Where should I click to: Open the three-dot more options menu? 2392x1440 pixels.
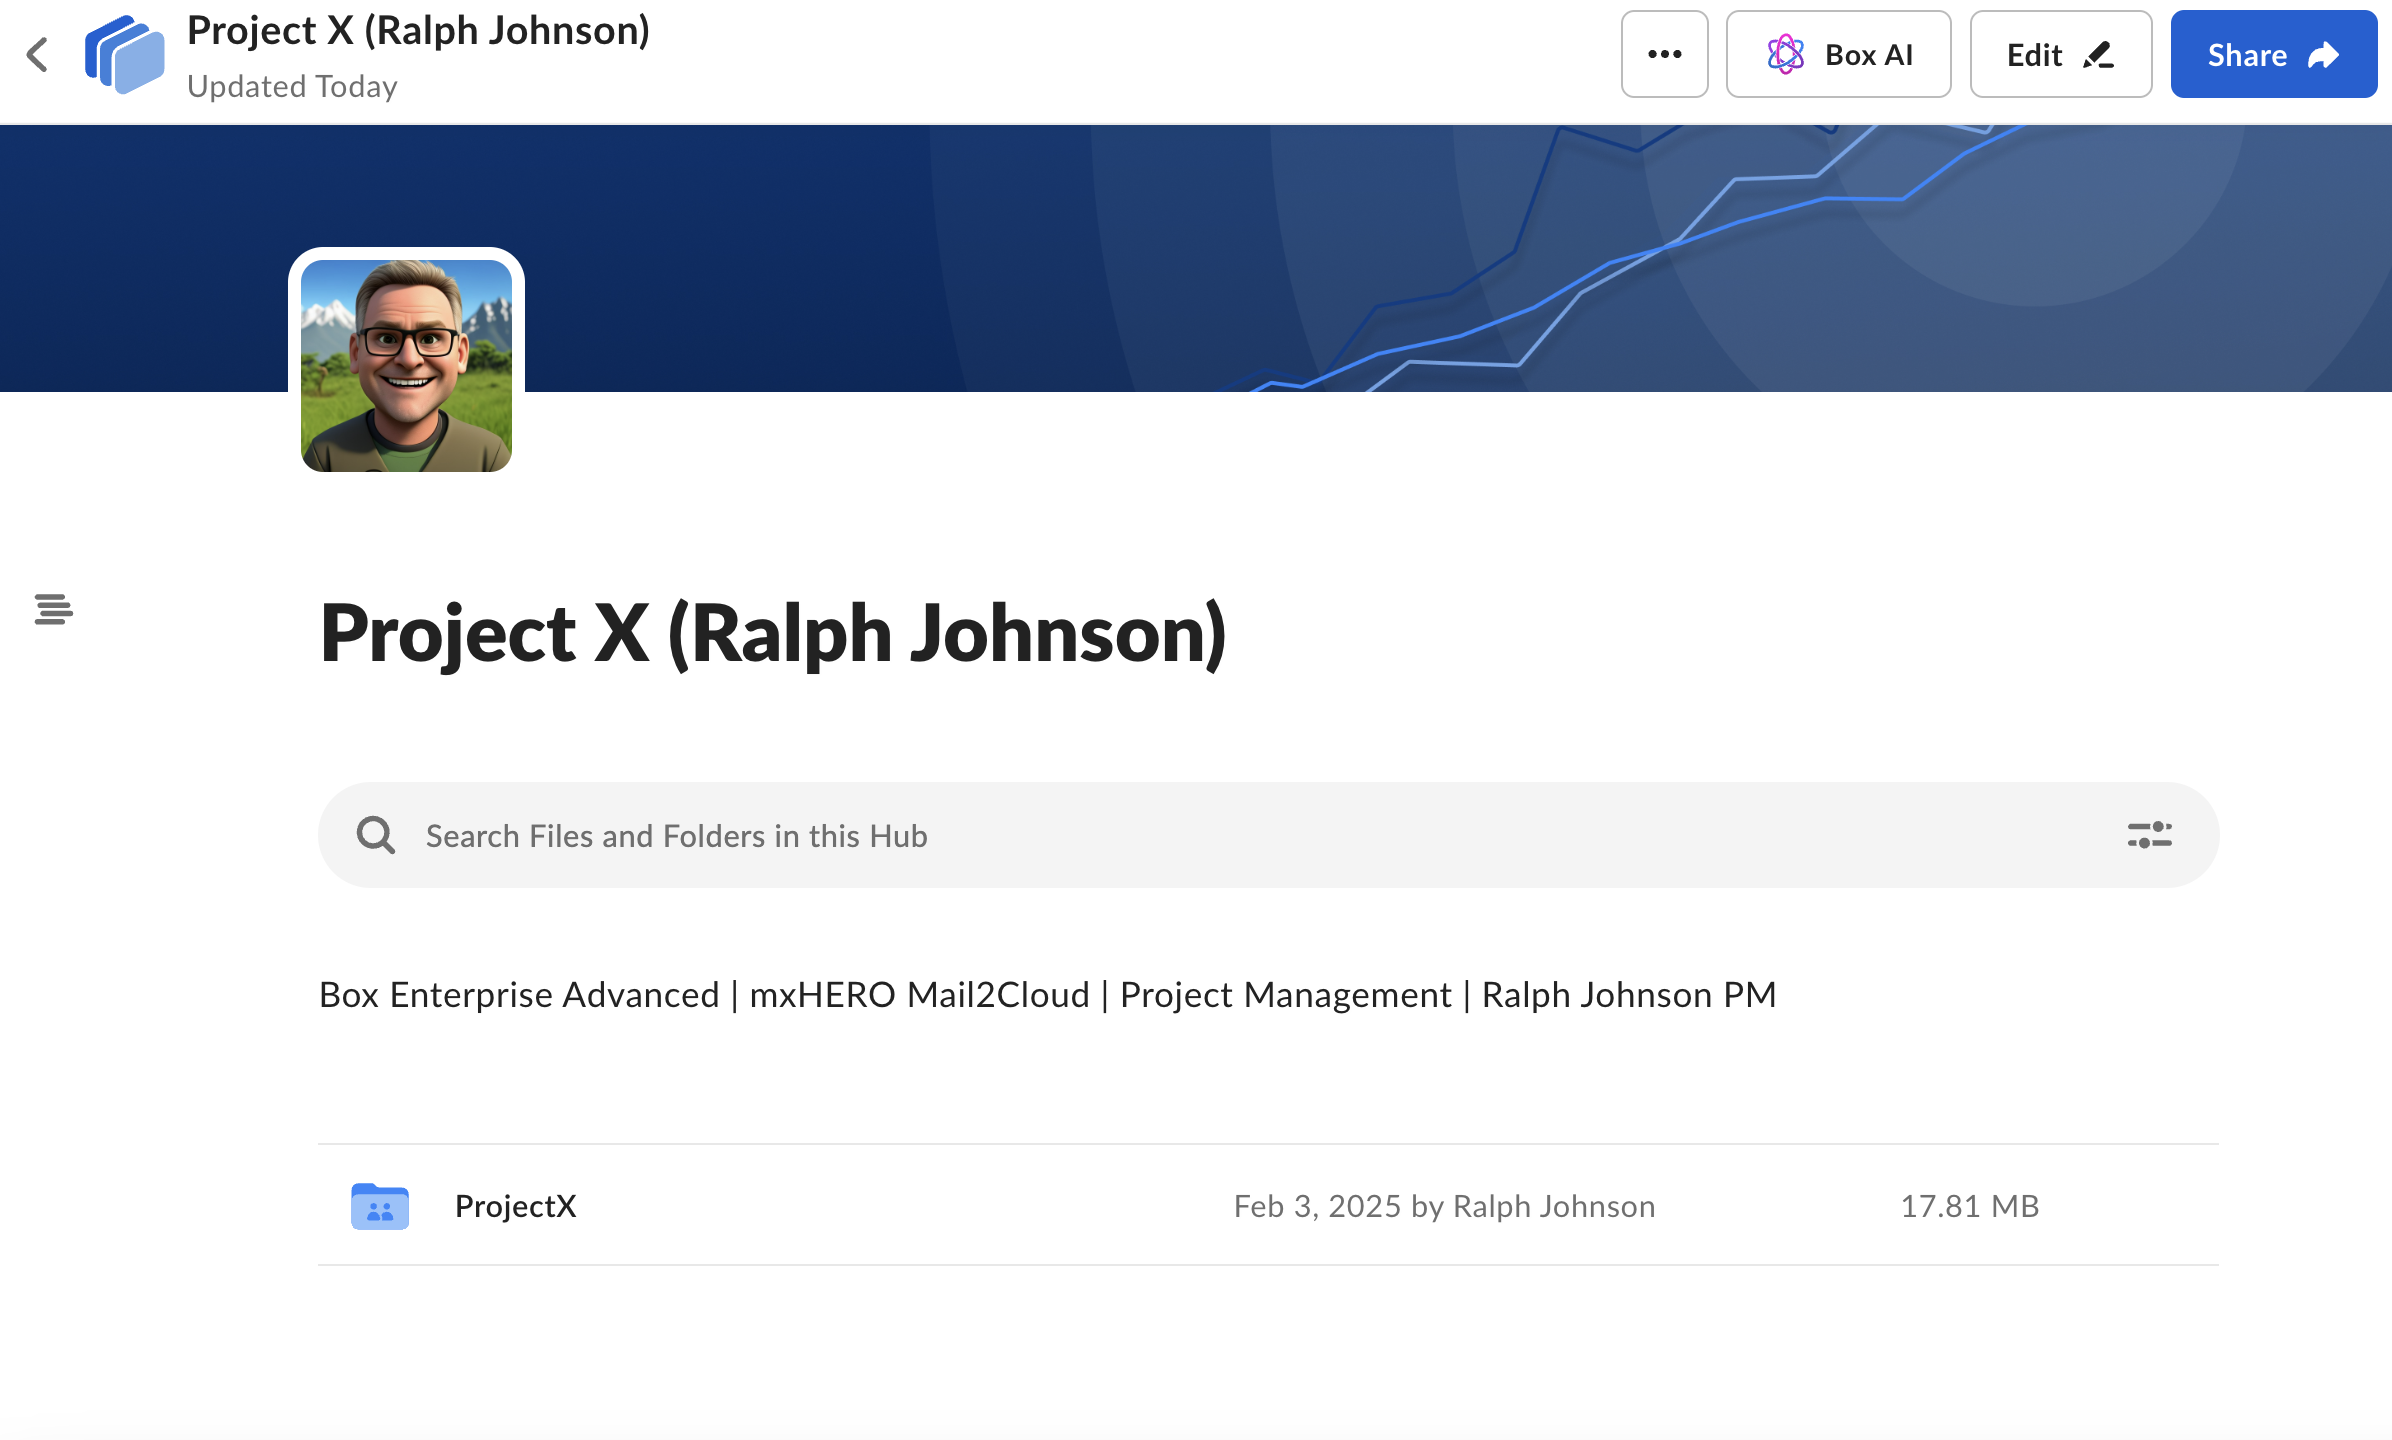coord(1664,54)
